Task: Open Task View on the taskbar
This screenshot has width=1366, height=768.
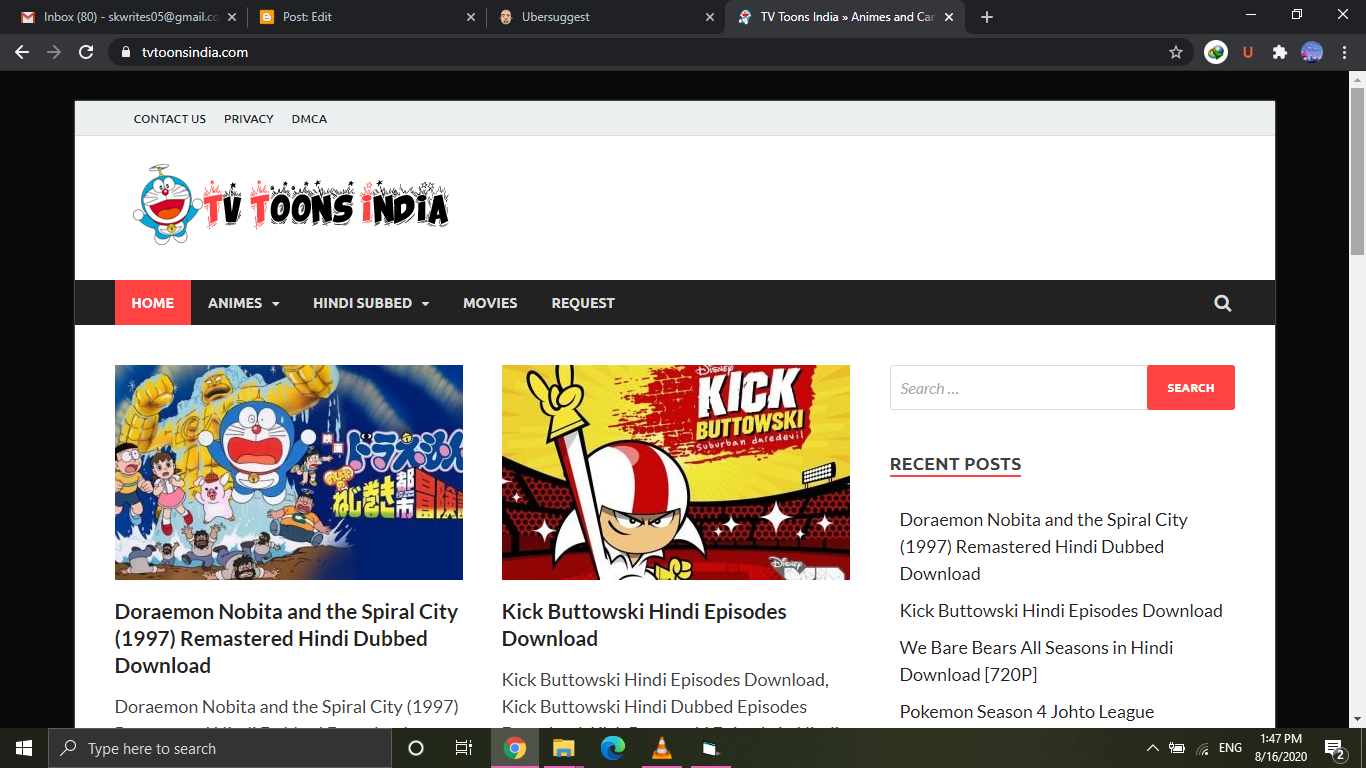Action: point(464,748)
